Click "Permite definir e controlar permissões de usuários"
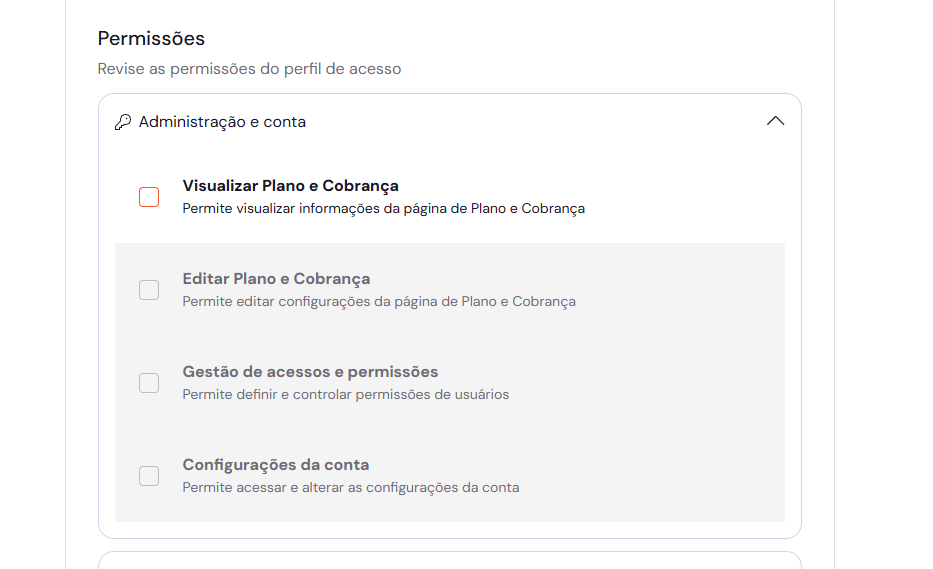 345,394
